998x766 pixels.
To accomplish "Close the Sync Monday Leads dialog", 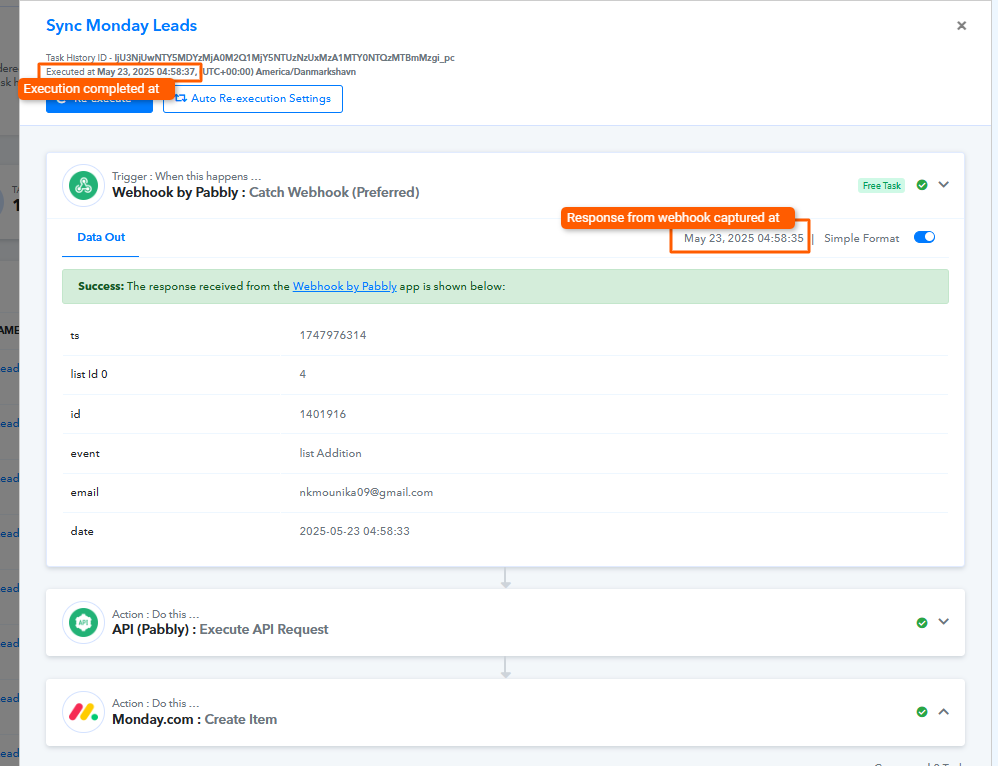I will pos(961,26).
